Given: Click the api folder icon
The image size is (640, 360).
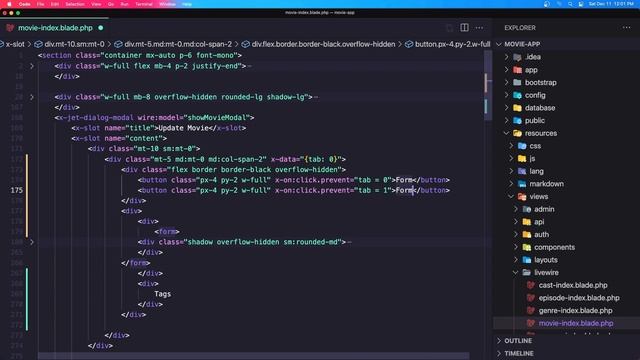Looking at the screenshot, I should [x=527, y=222].
